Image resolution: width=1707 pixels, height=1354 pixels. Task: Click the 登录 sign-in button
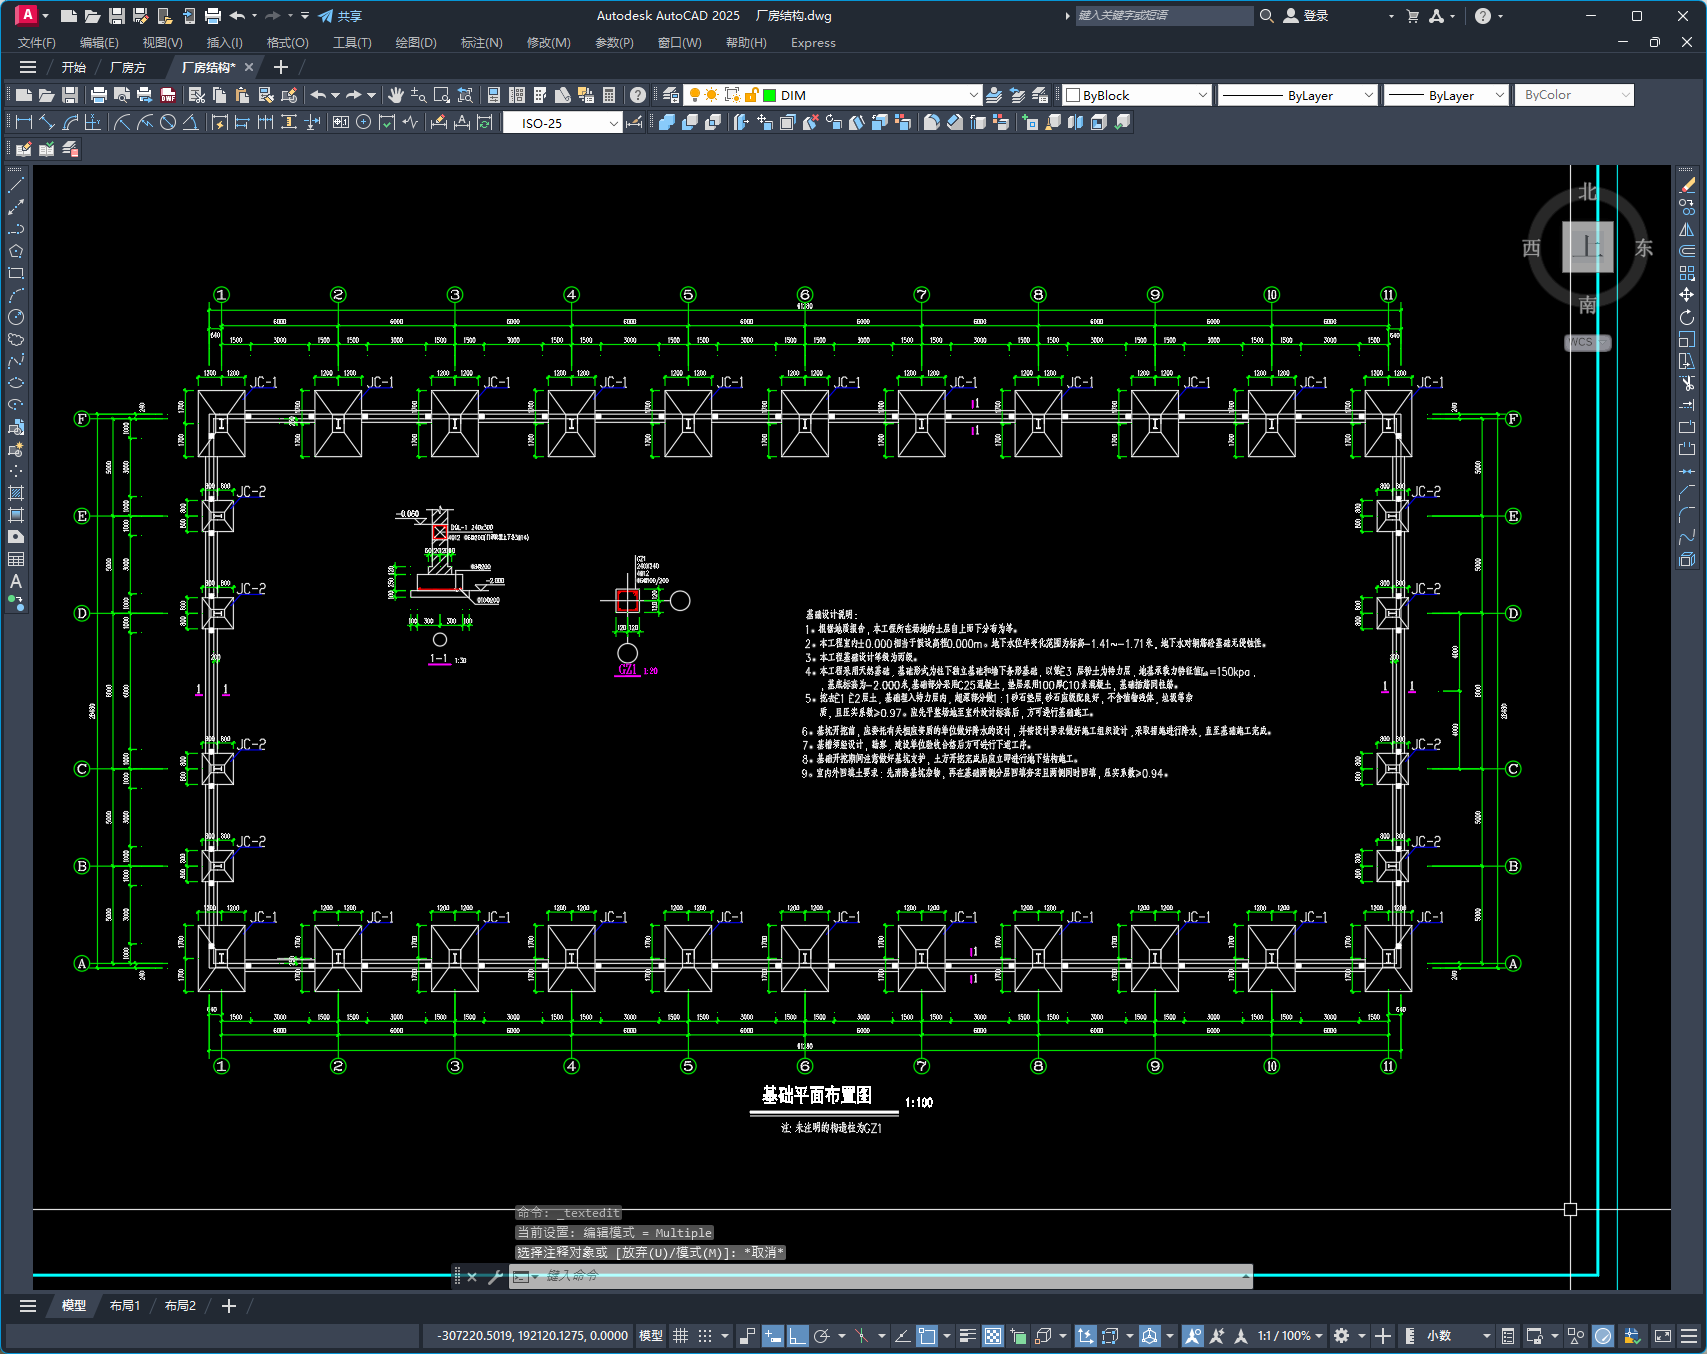click(x=1306, y=16)
